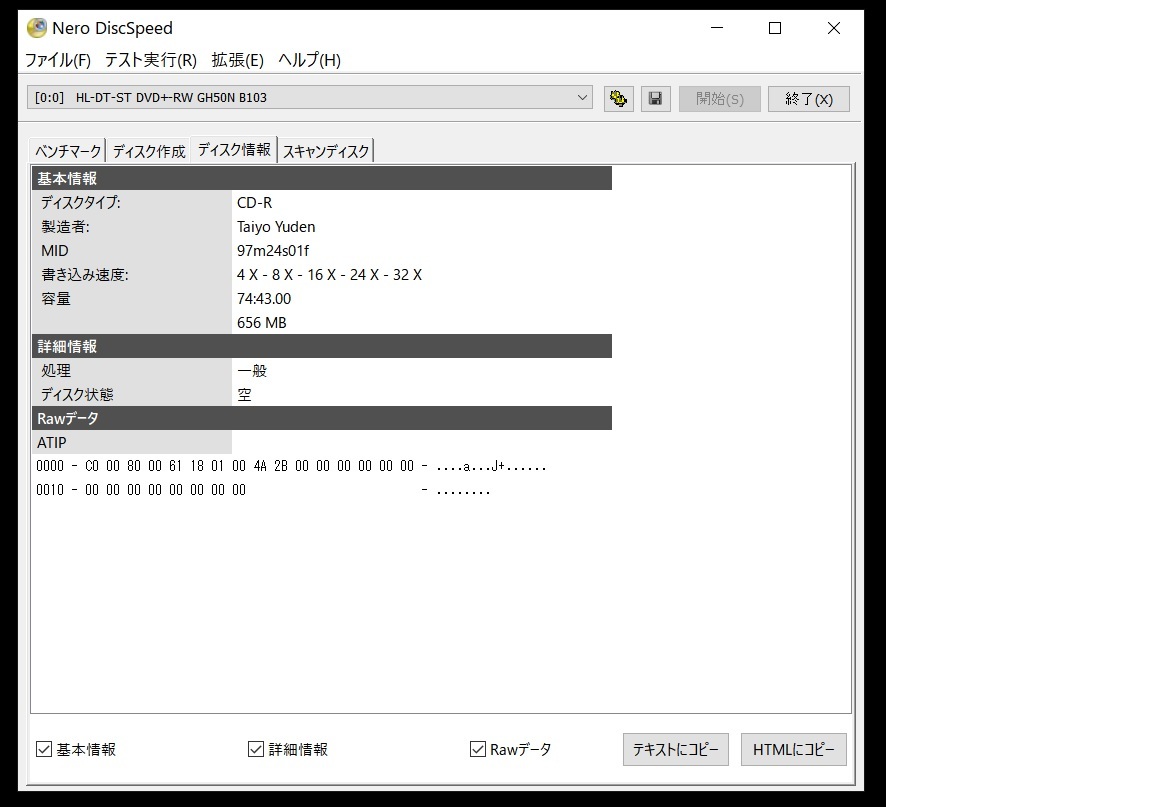Click the ディスク状態 label
Screen dimensions: 1152x807
point(77,395)
